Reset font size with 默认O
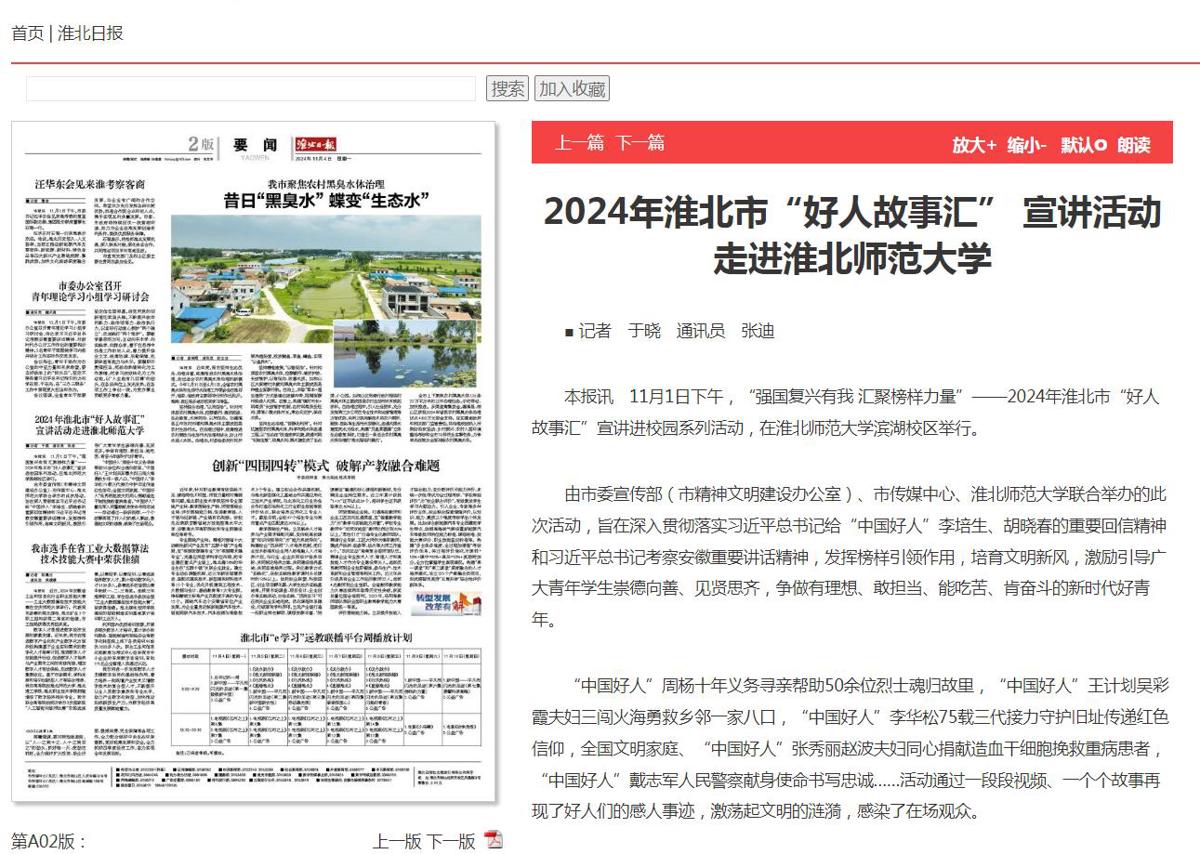Viewport: 1200px width, 854px height. (x=1083, y=144)
